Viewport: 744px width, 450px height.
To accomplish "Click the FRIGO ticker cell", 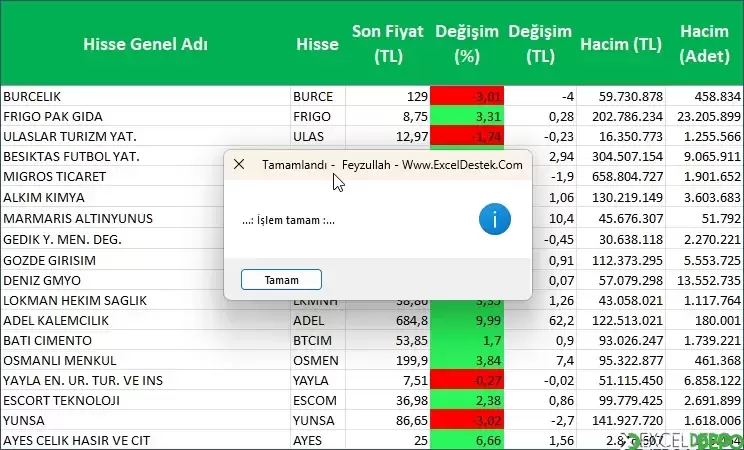I will 318,116.
